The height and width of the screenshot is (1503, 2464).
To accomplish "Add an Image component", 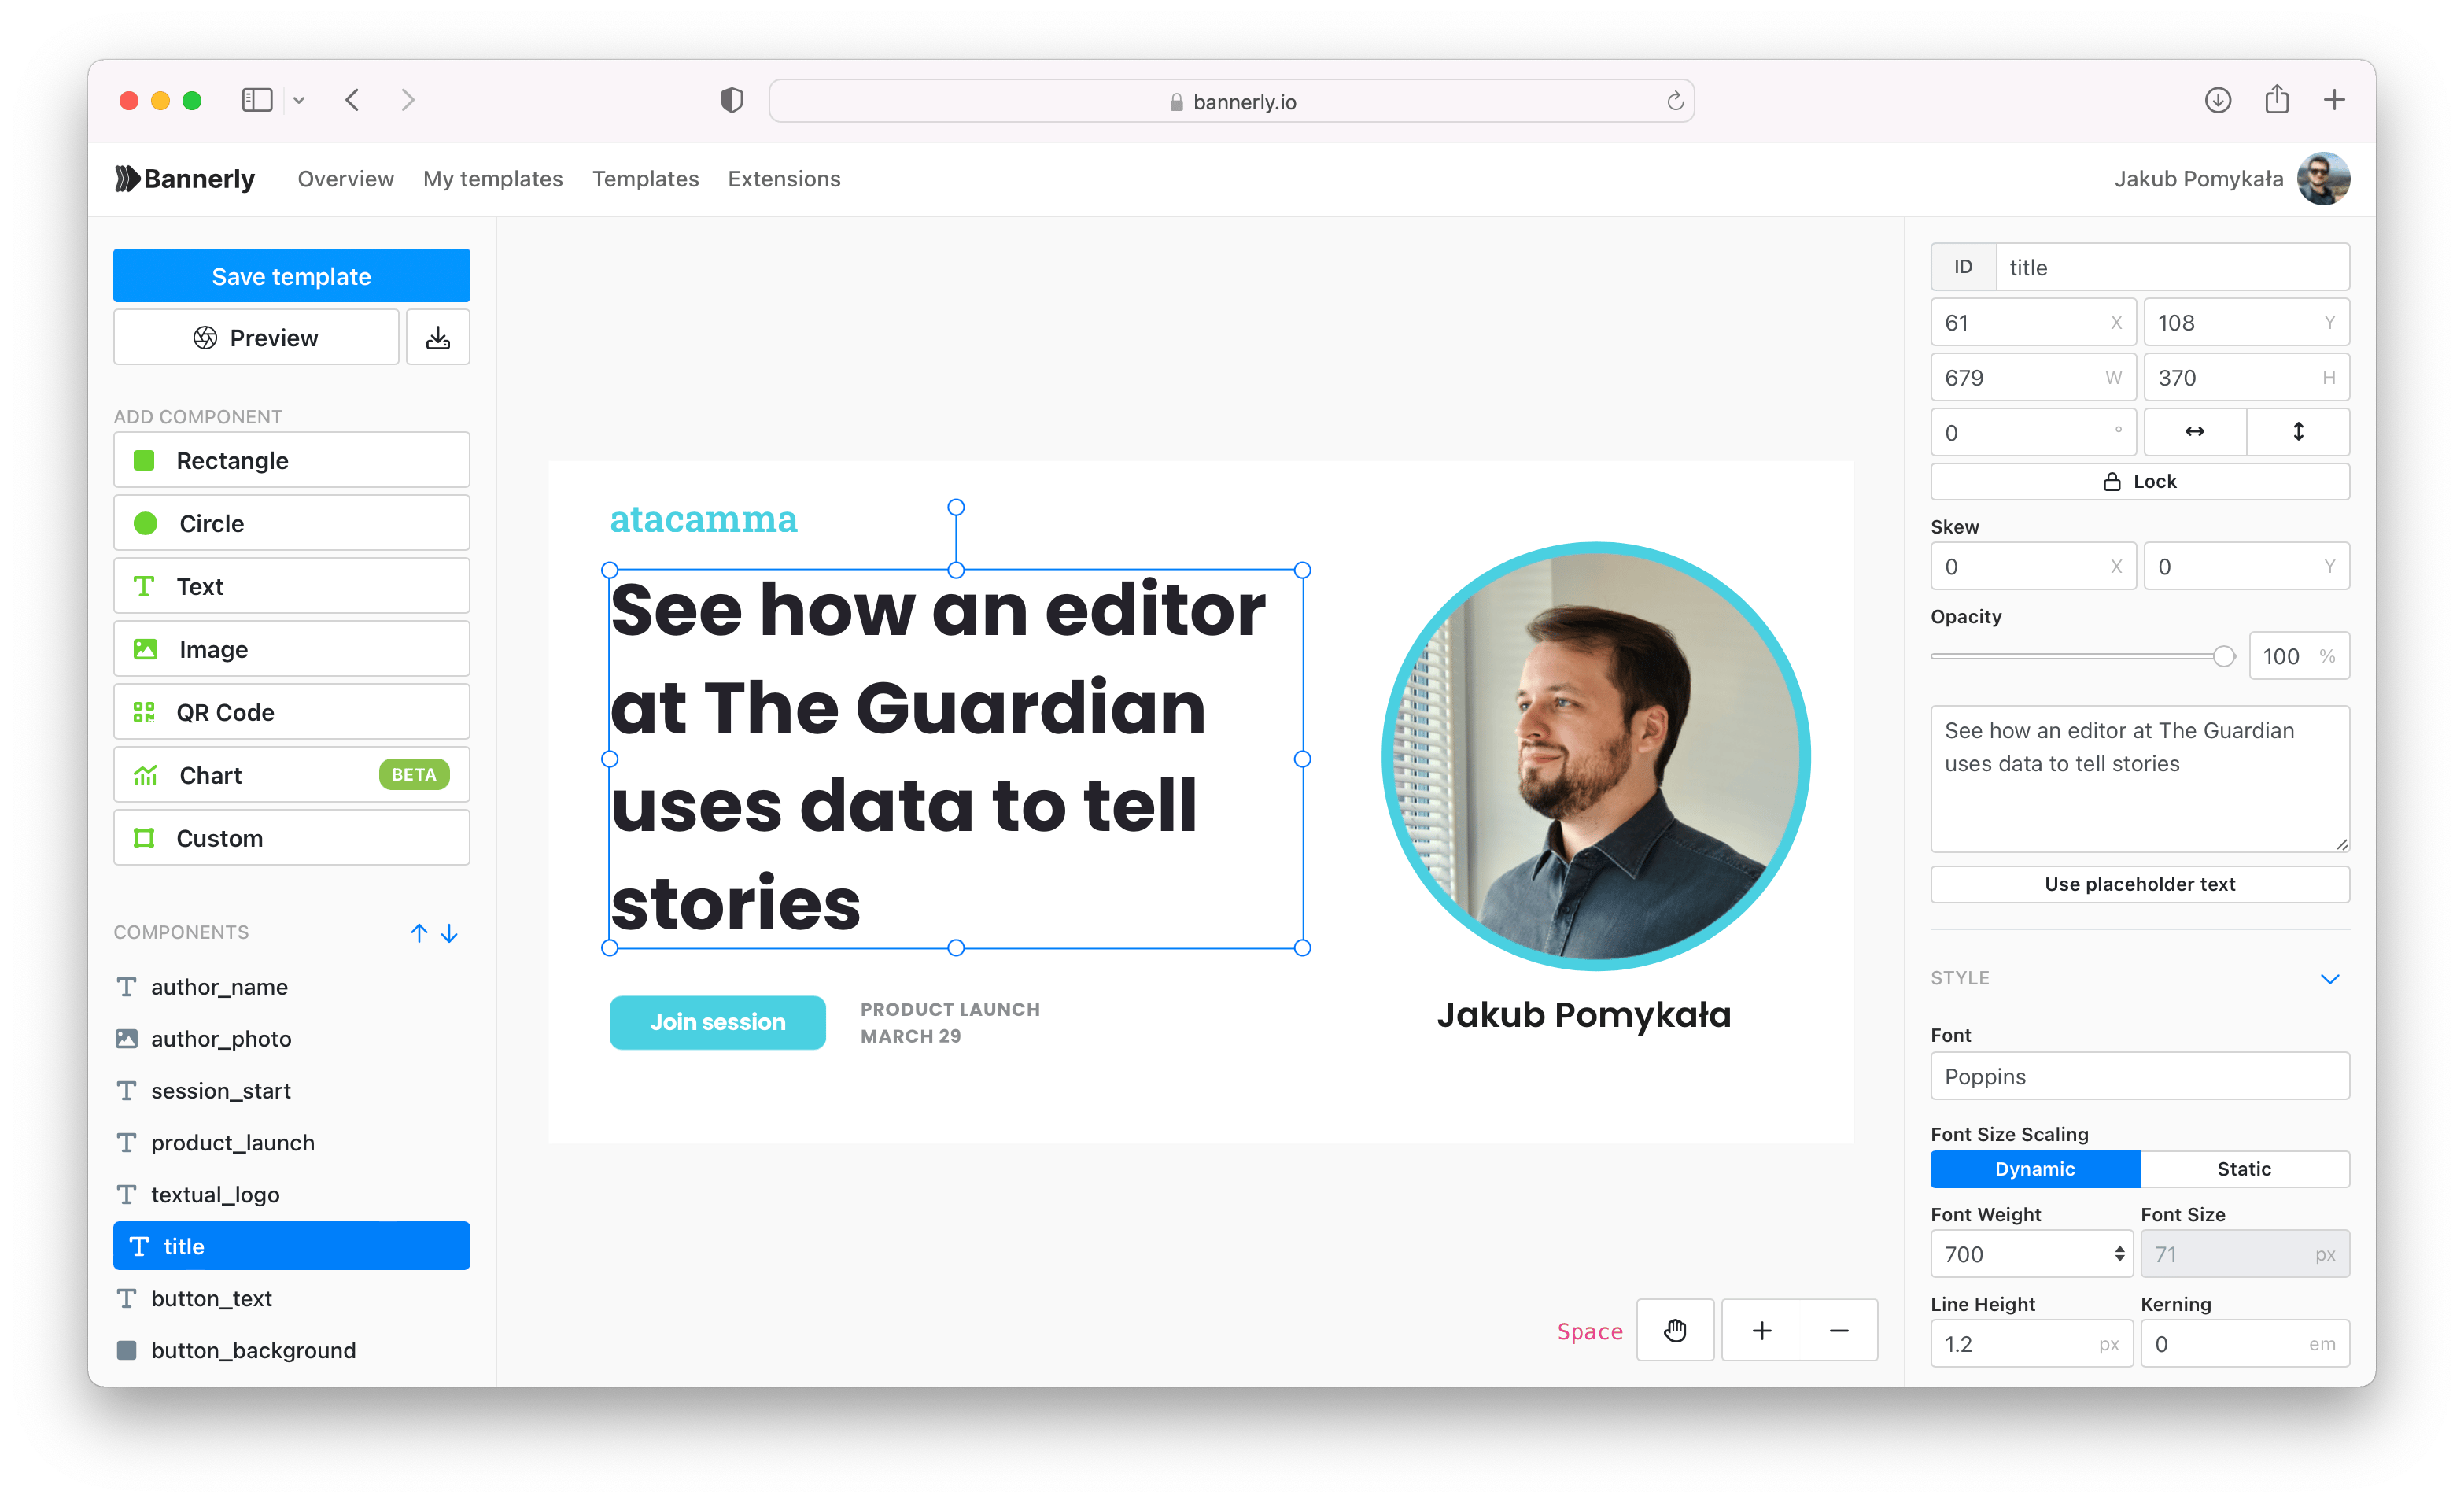I will click(x=291, y=649).
